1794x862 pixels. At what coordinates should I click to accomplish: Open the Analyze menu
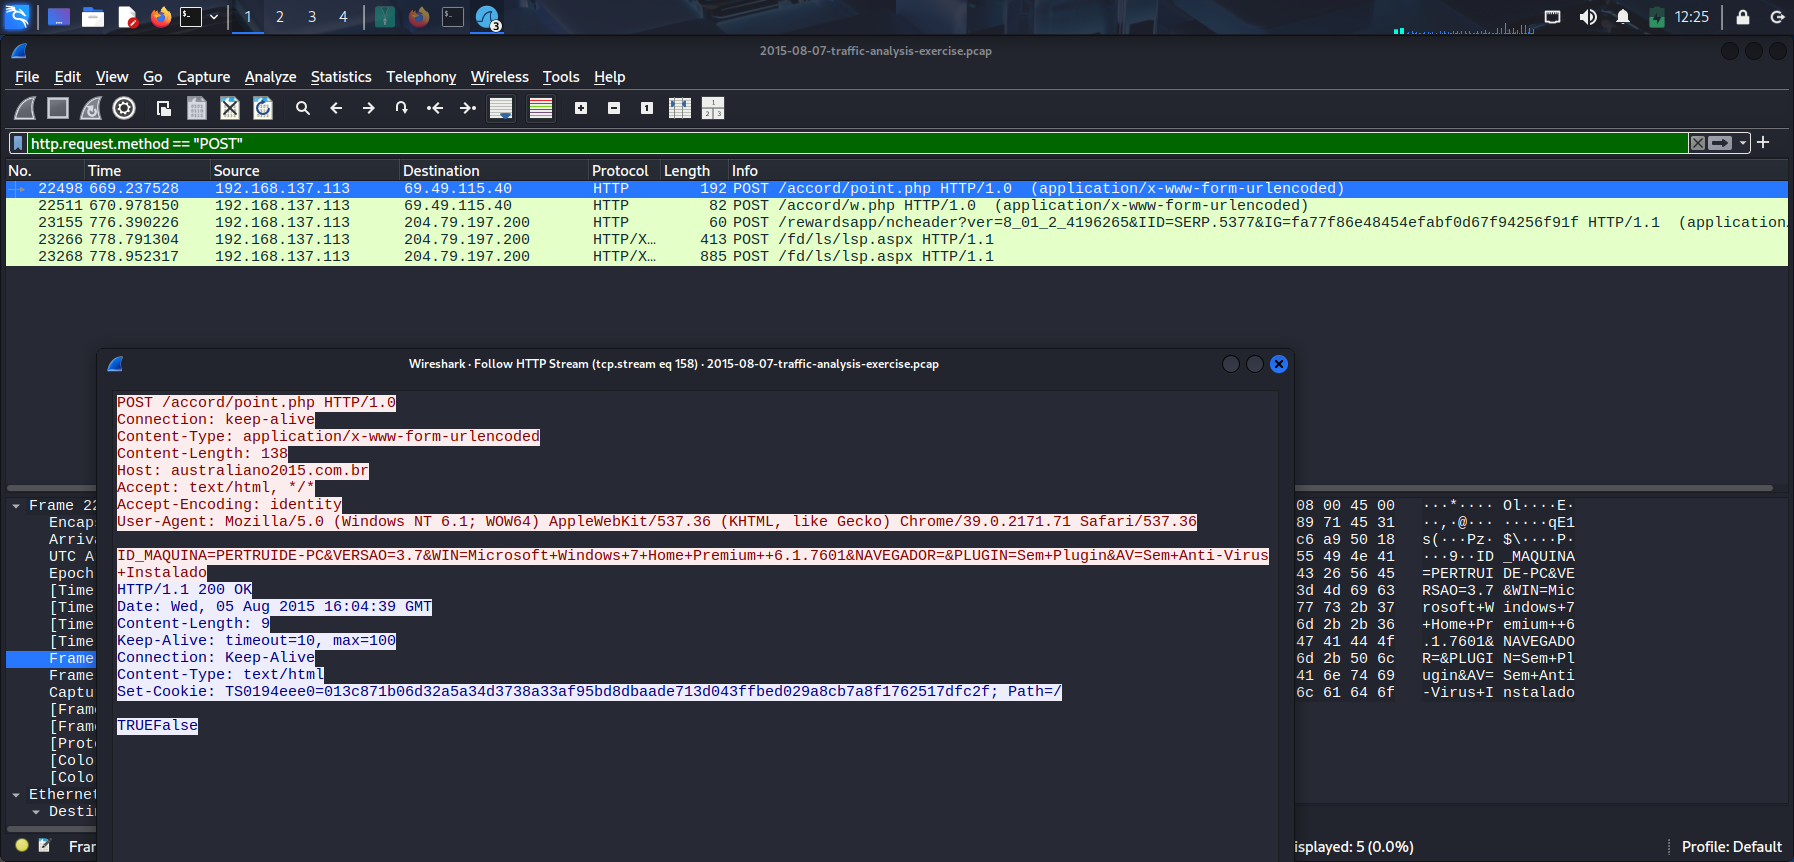271,77
